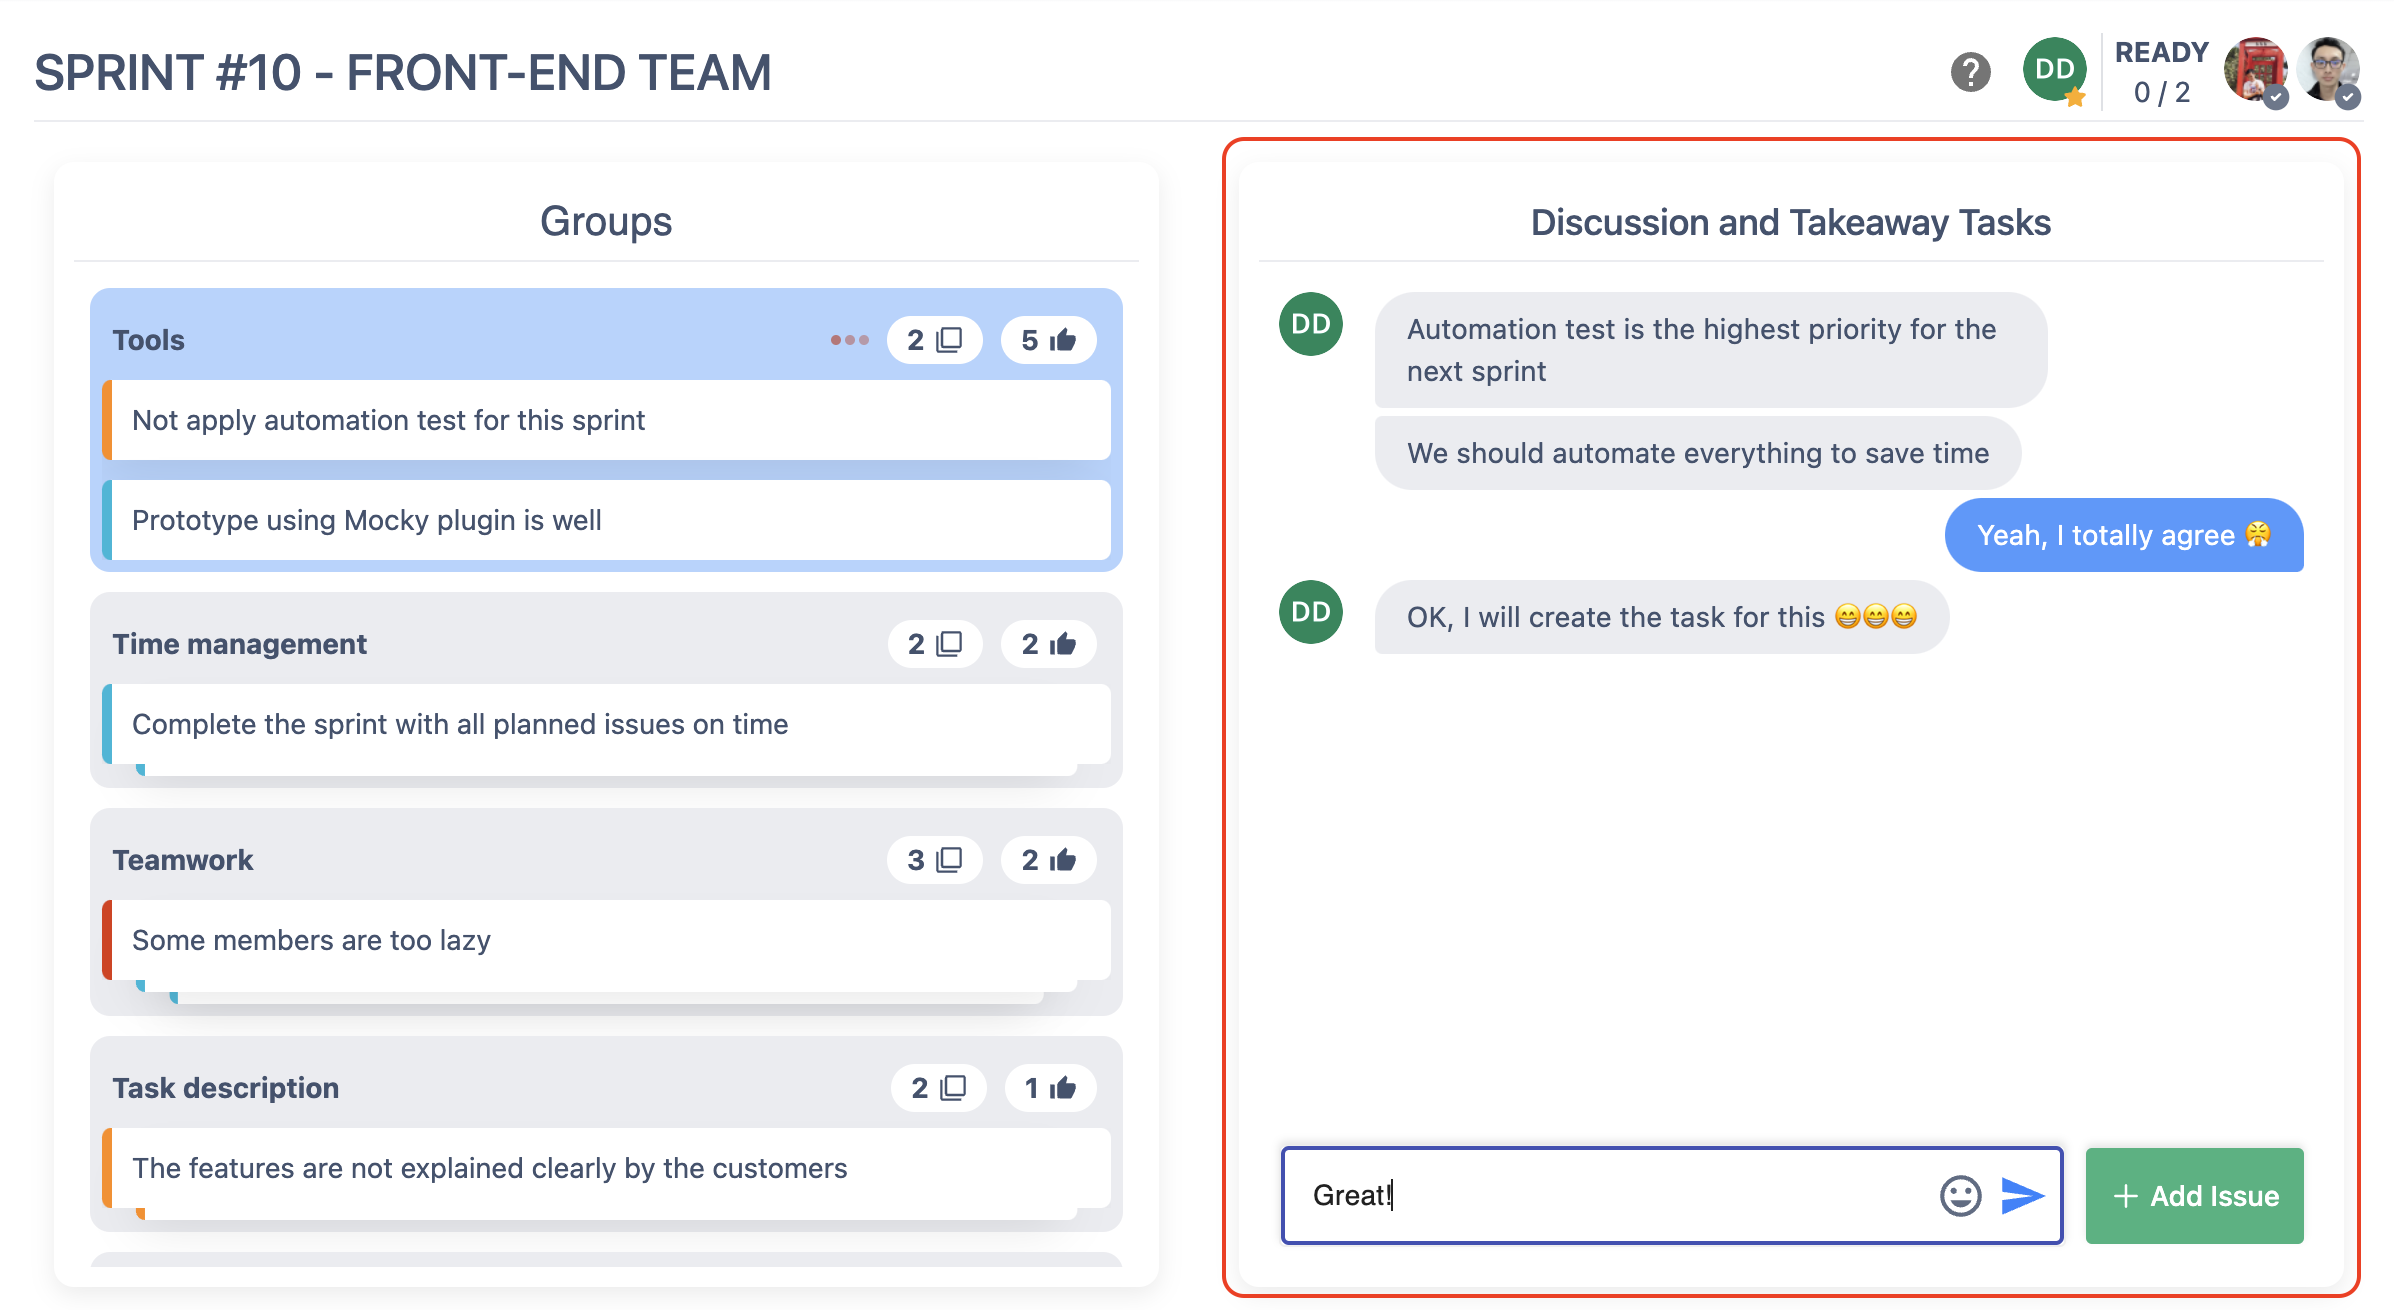Open Tools group three-dot options menu
Screen dimensions: 2394x1310
[849, 340]
